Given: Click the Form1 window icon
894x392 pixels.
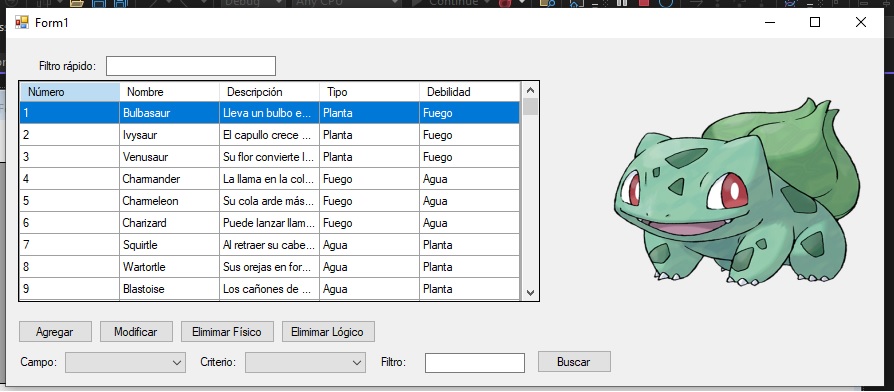Looking at the screenshot, I should 22,22.
